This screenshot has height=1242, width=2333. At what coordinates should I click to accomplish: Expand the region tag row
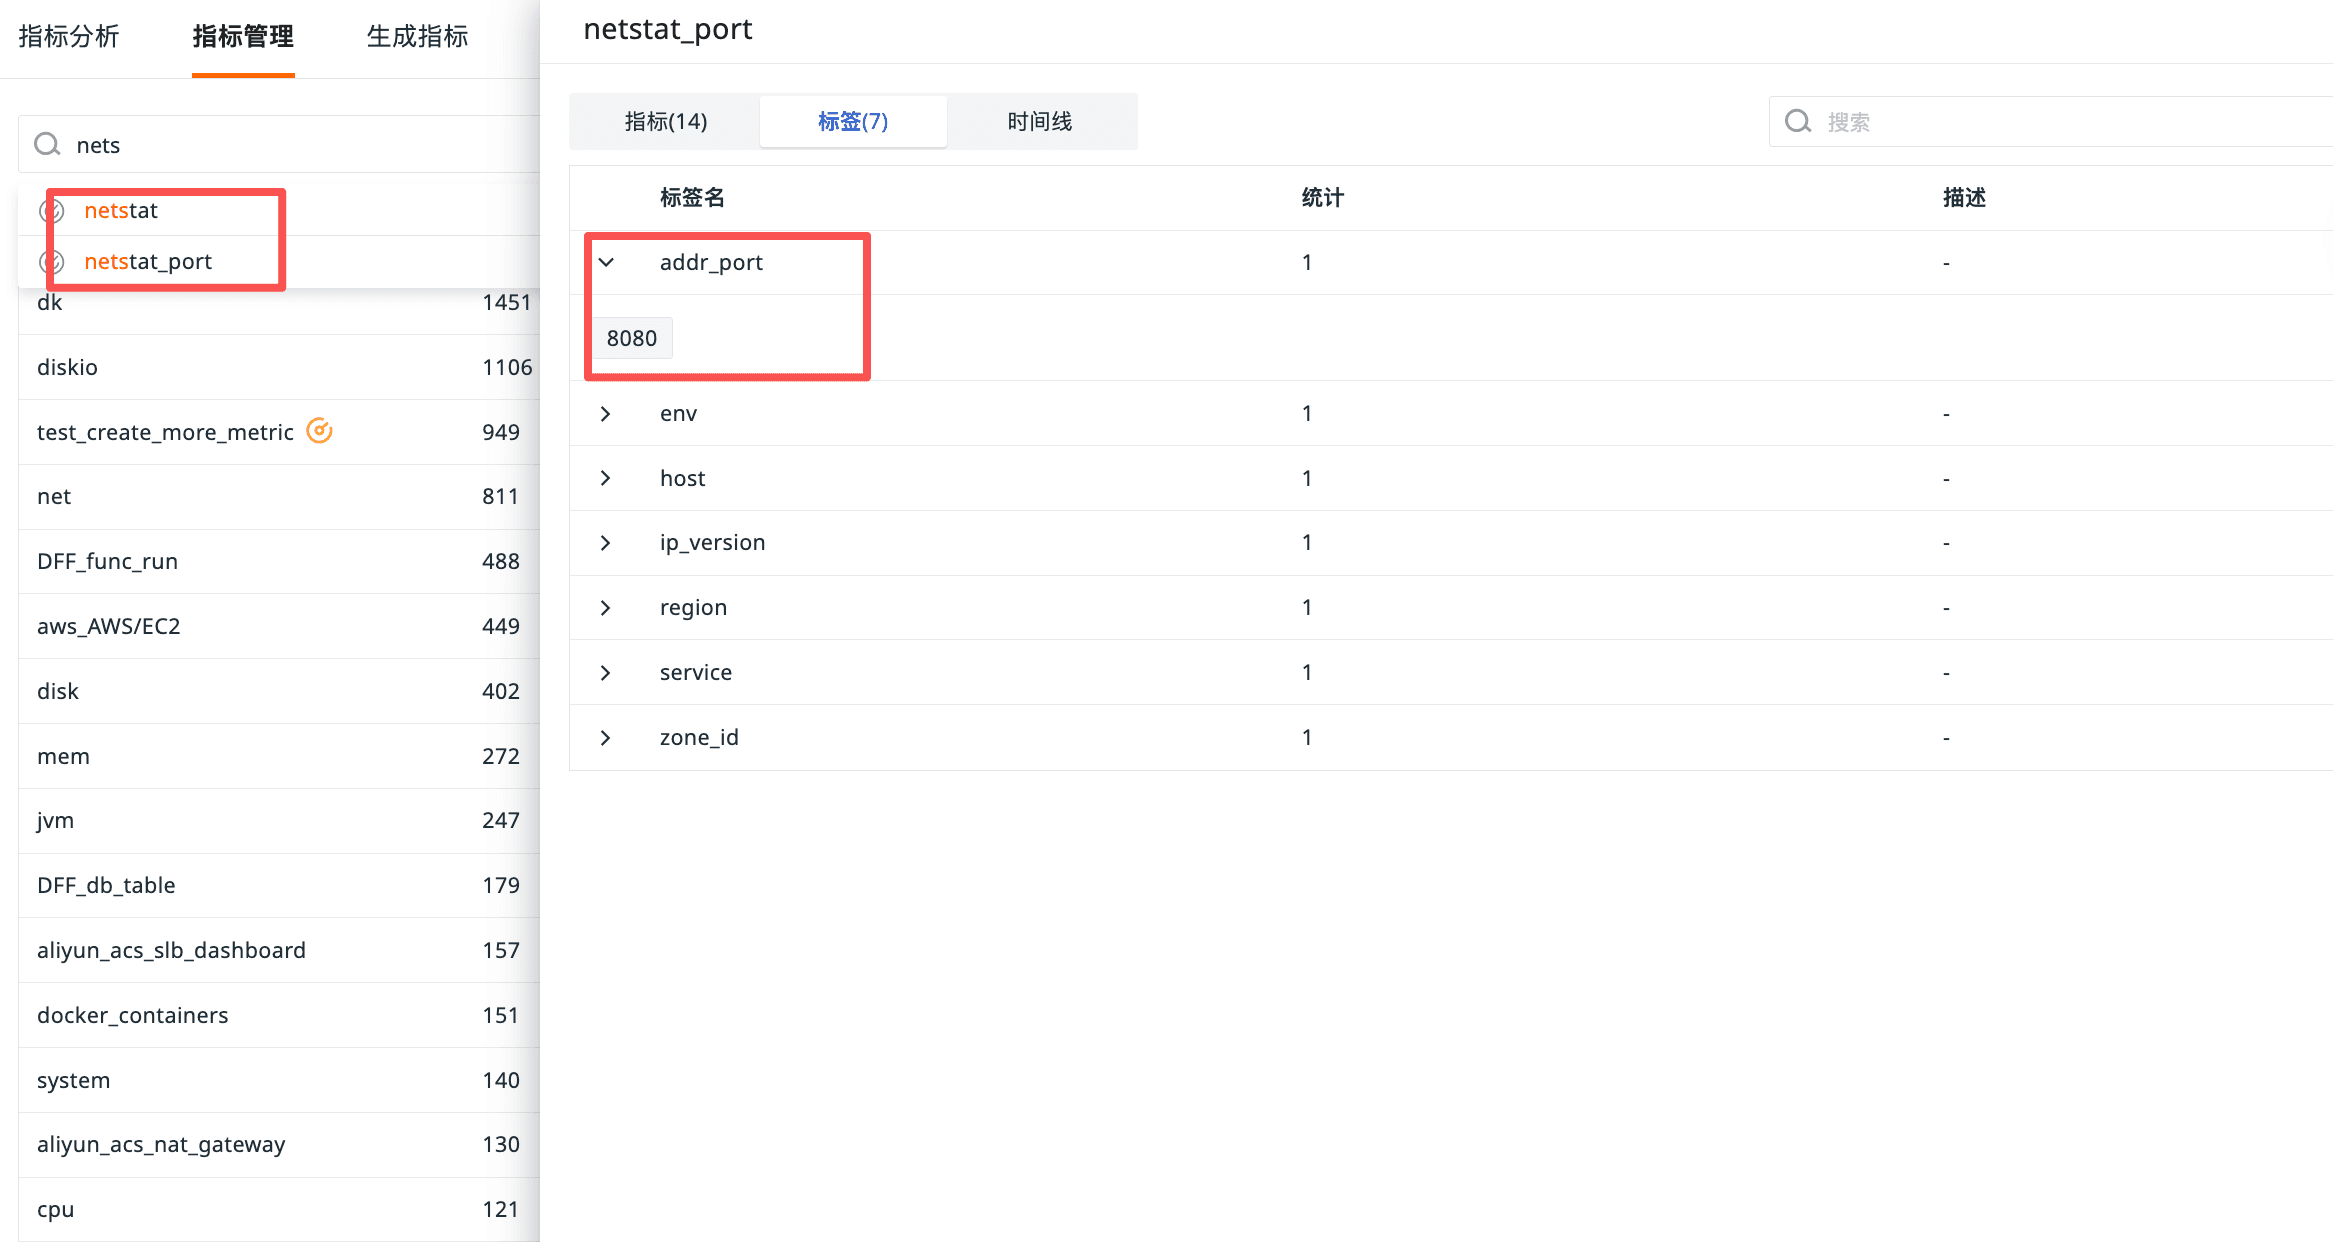(606, 608)
